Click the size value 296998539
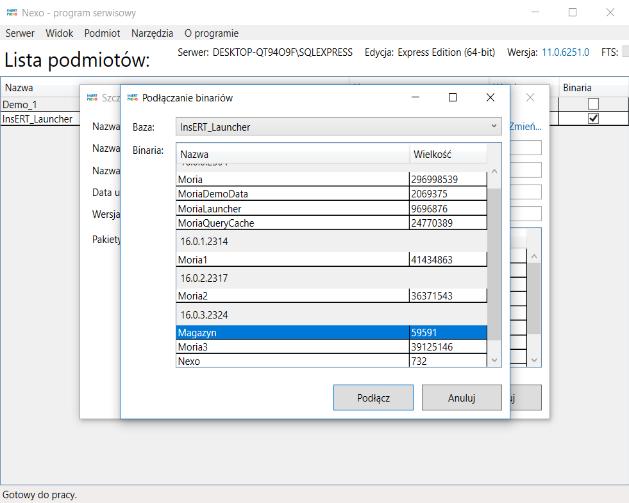 click(x=434, y=179)
